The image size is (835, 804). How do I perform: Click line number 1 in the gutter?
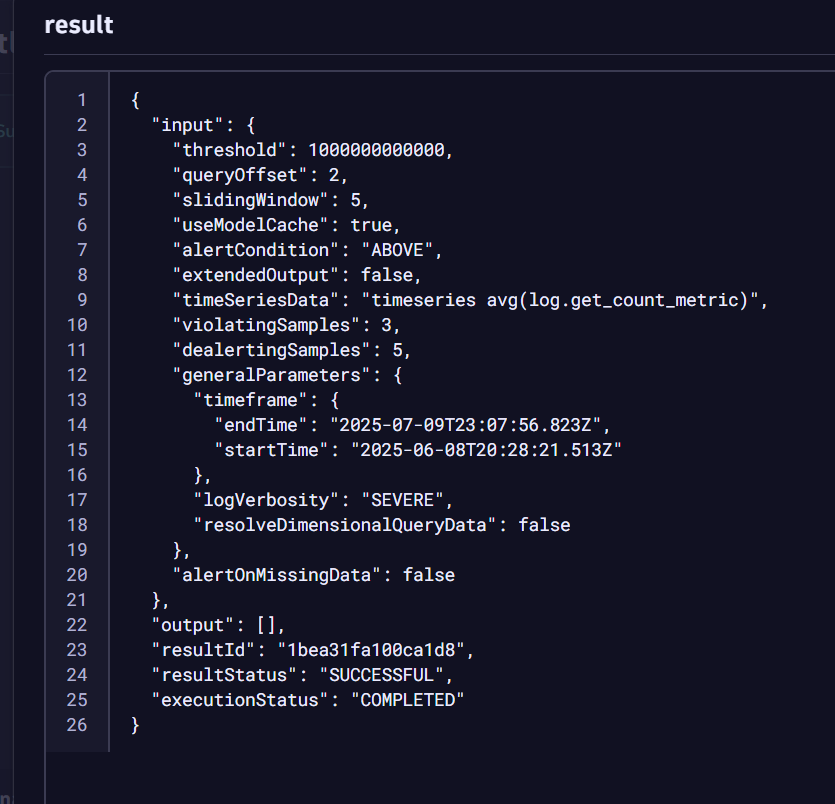(x=81, y=100)
